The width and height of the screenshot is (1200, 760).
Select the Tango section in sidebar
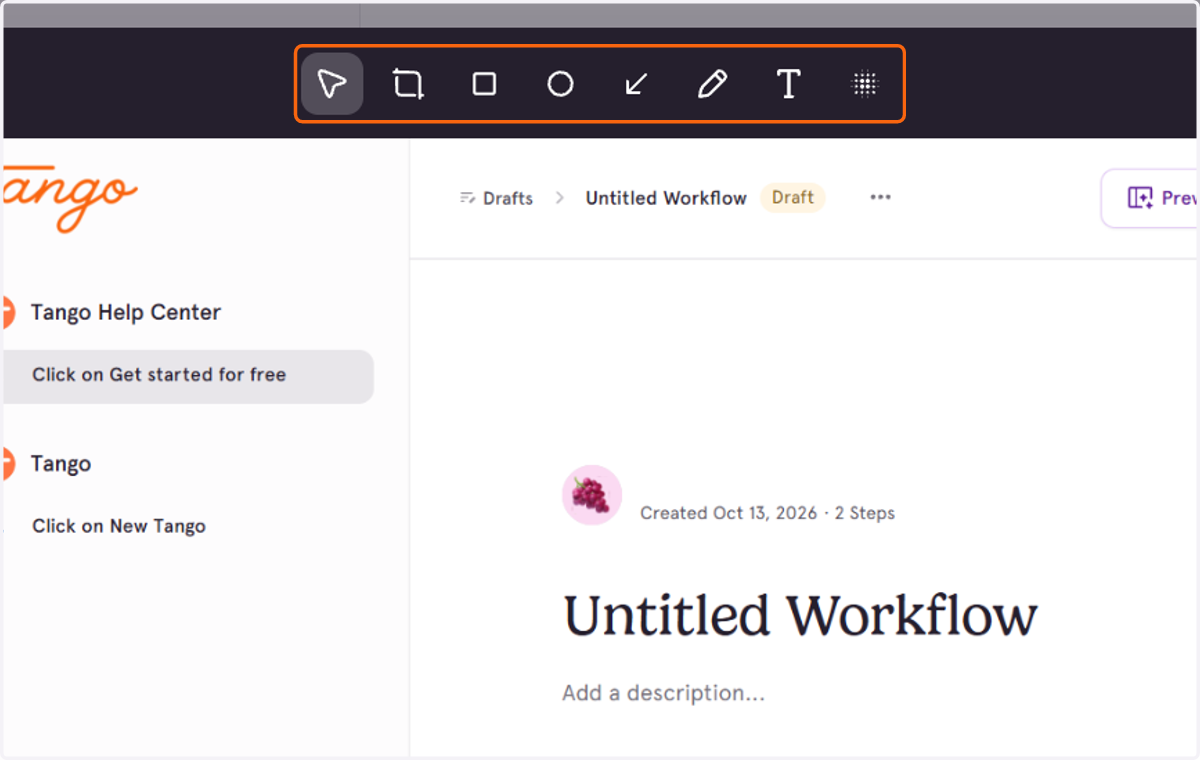pos(61,464)
